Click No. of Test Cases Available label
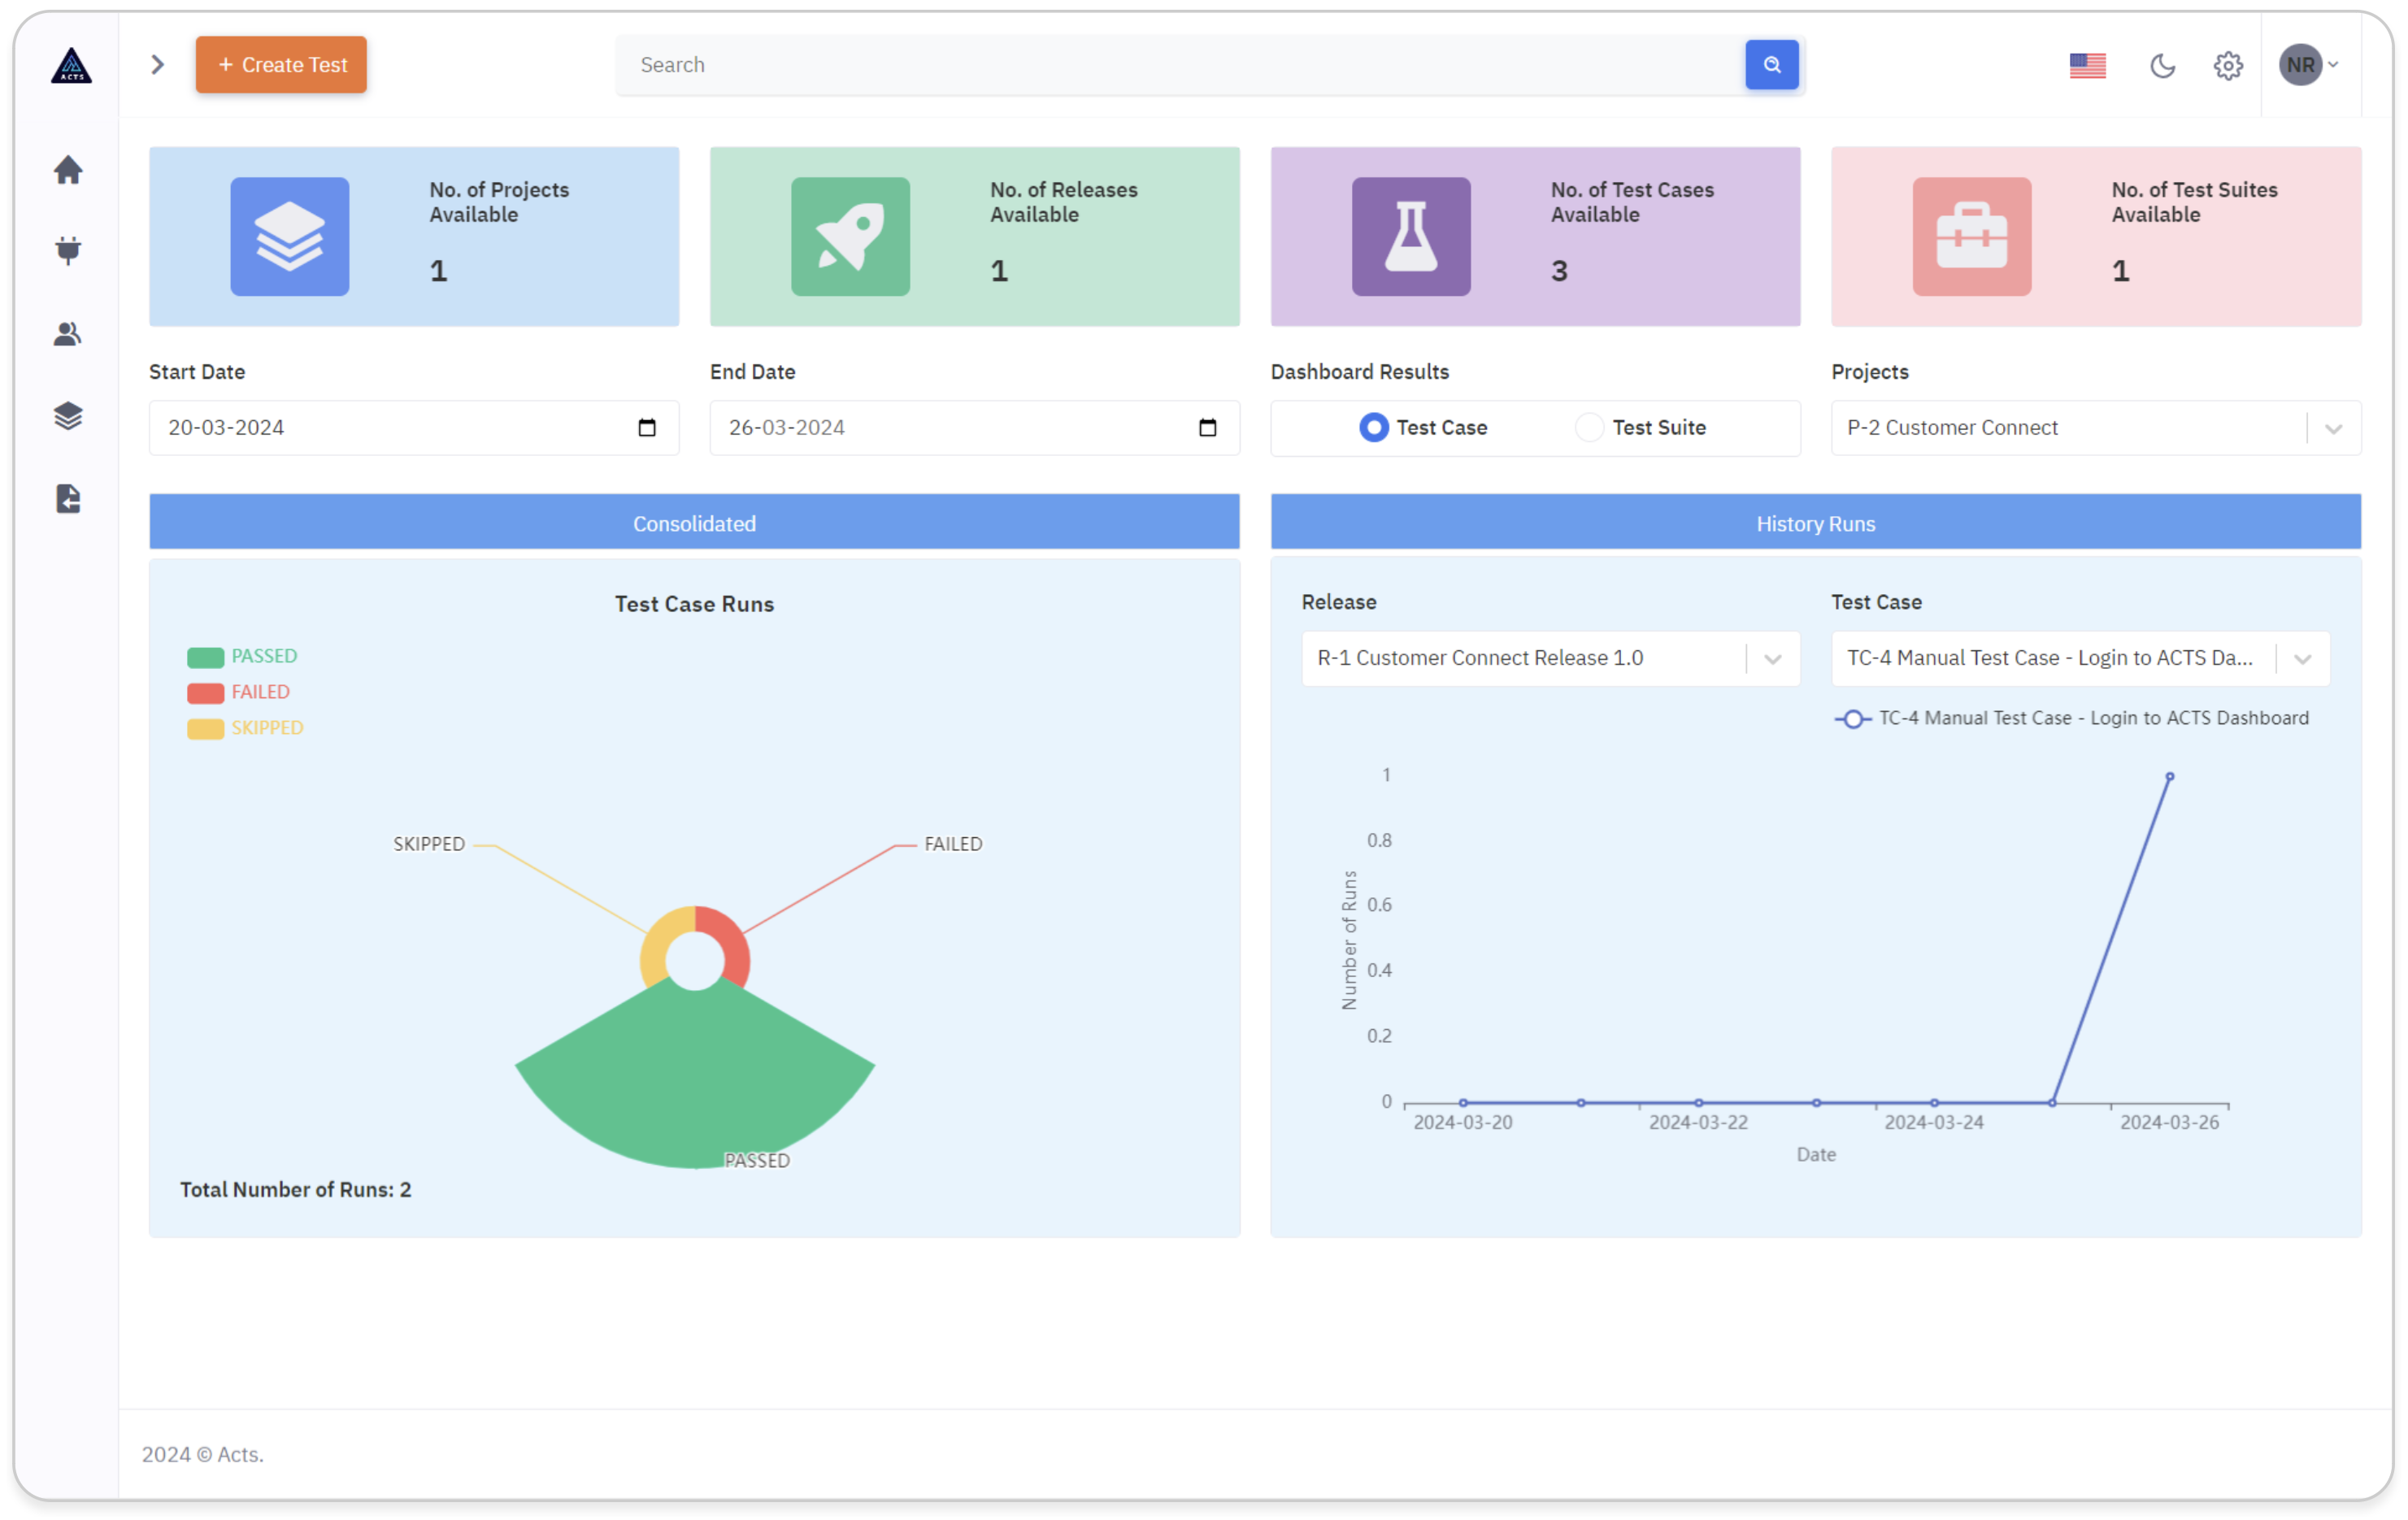The image size is (2408, 1520). click(1632, 202)
